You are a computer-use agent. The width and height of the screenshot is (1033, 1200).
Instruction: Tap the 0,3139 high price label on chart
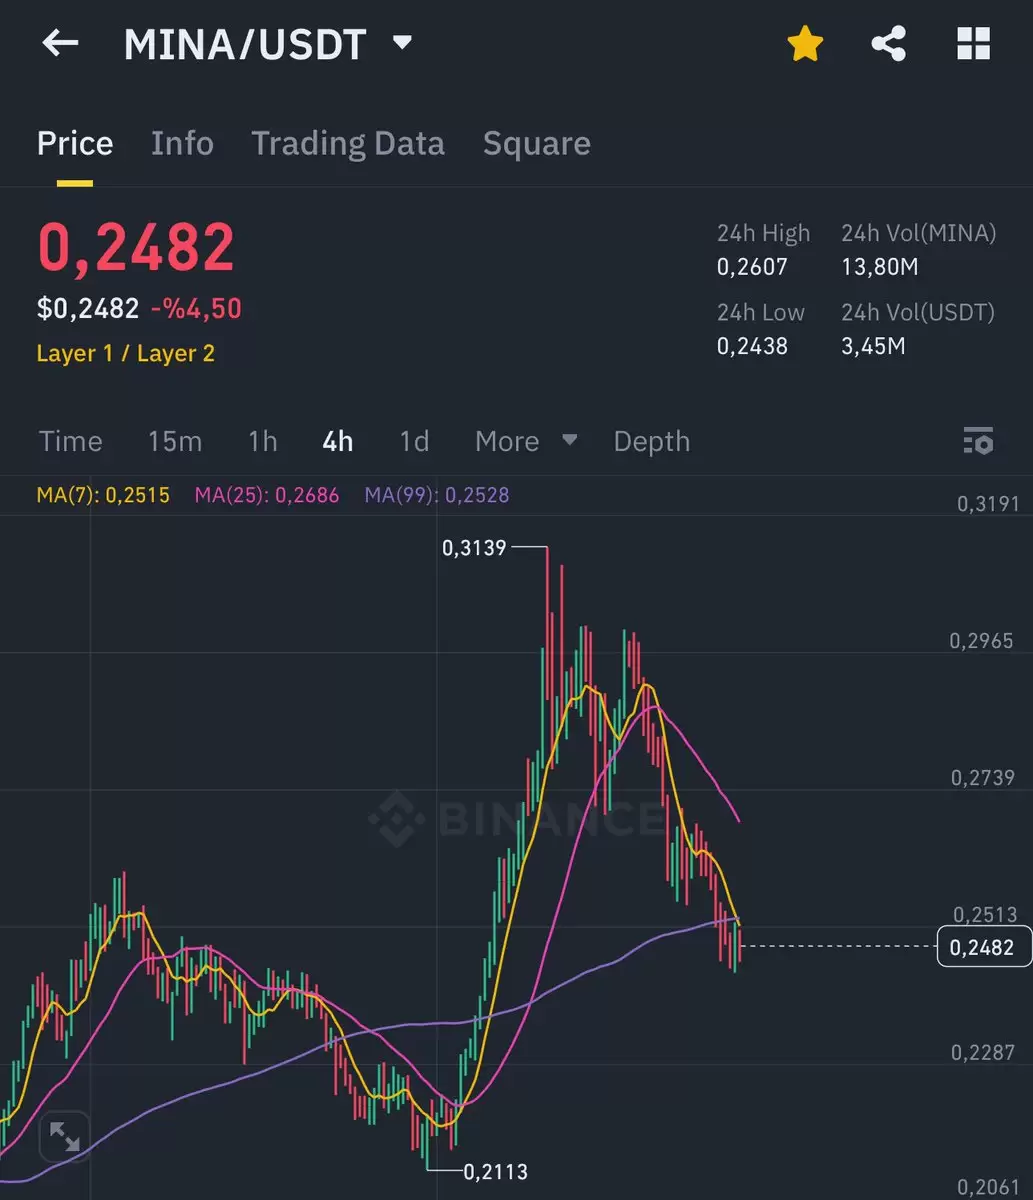[474, 548]
